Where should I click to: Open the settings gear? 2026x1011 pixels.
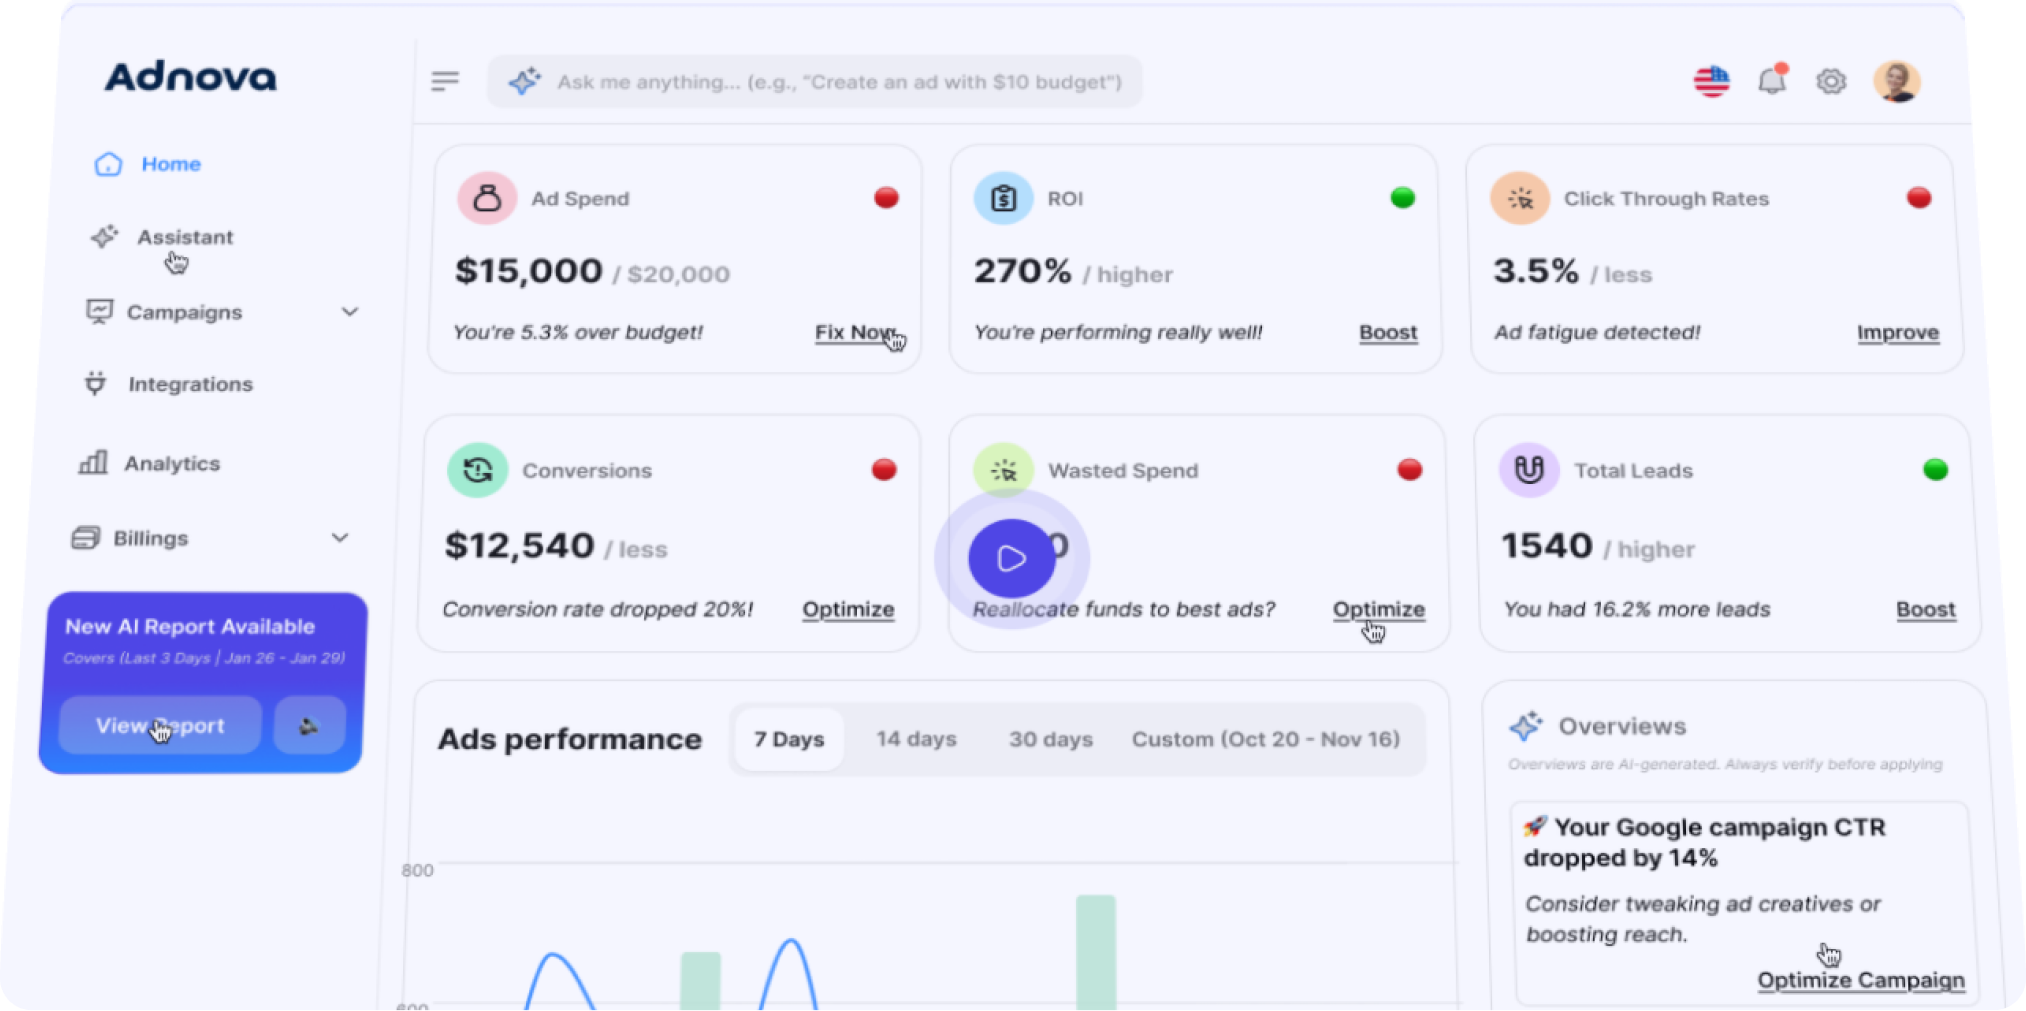click(1831, 81)
